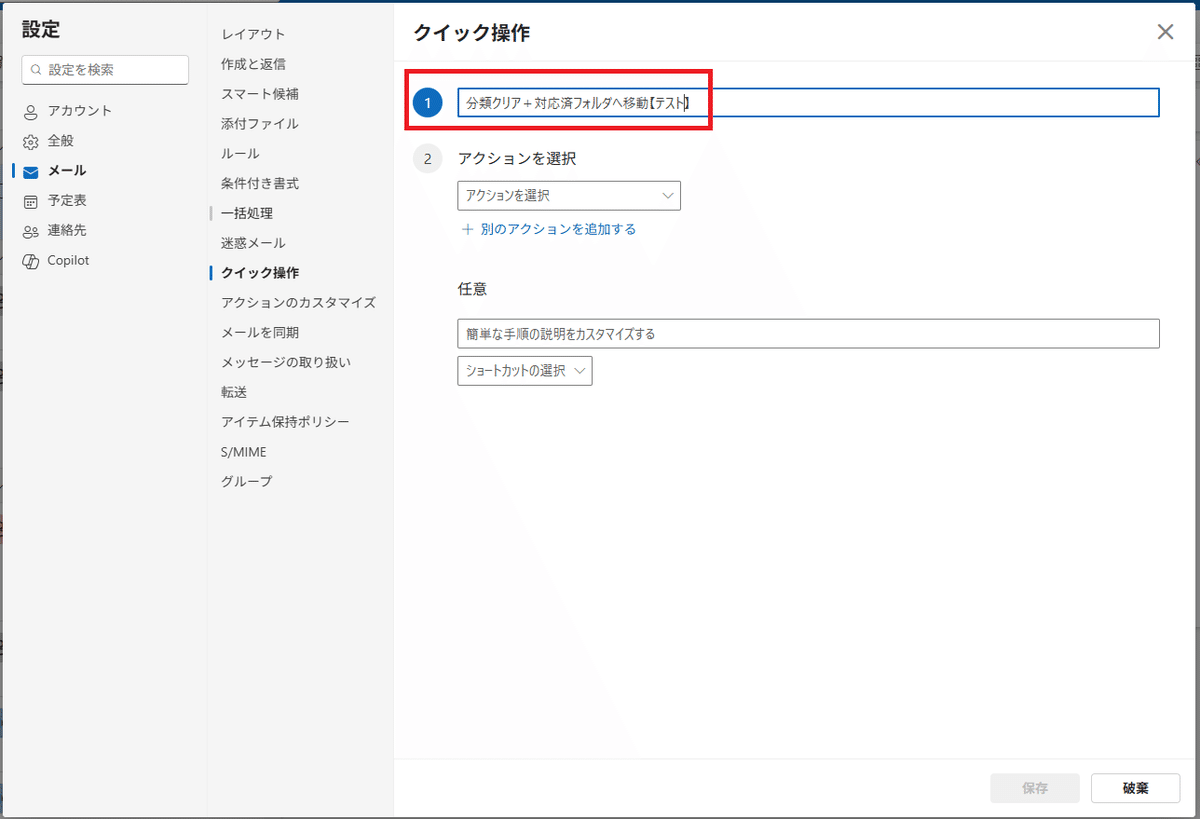Click the magnifier in the settings search box
This screenshot has width=1200, height=819.
click(34, 70)
